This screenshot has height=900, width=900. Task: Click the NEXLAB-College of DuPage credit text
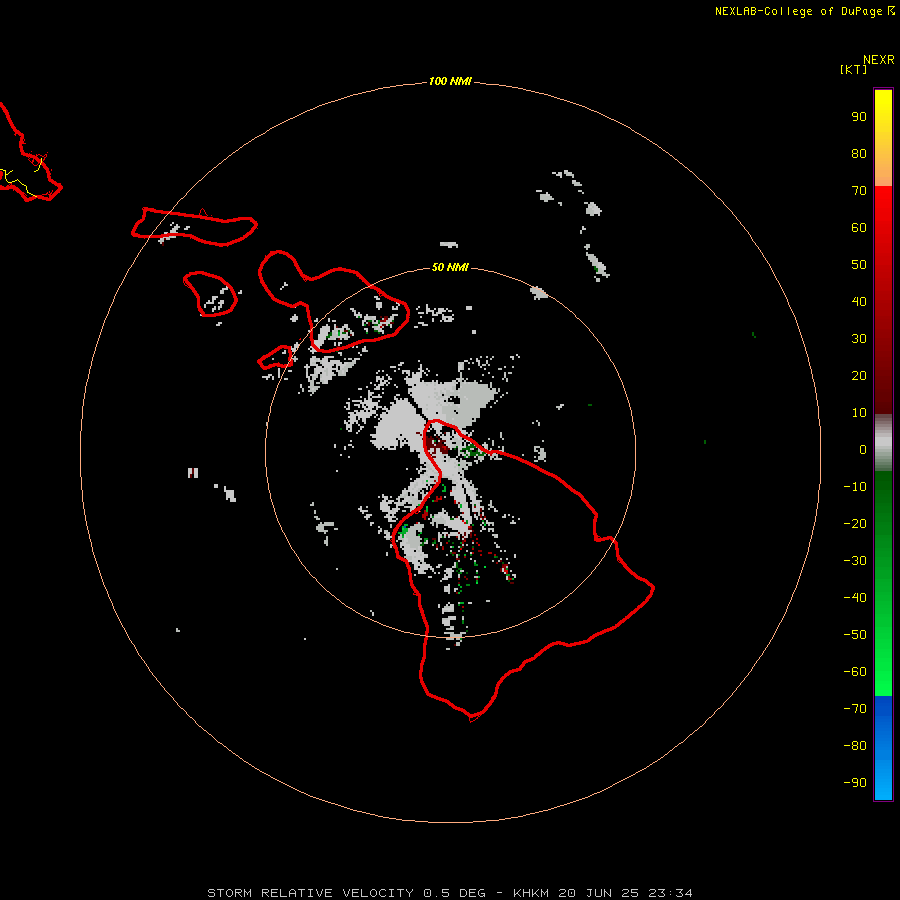tap(798, 11)
